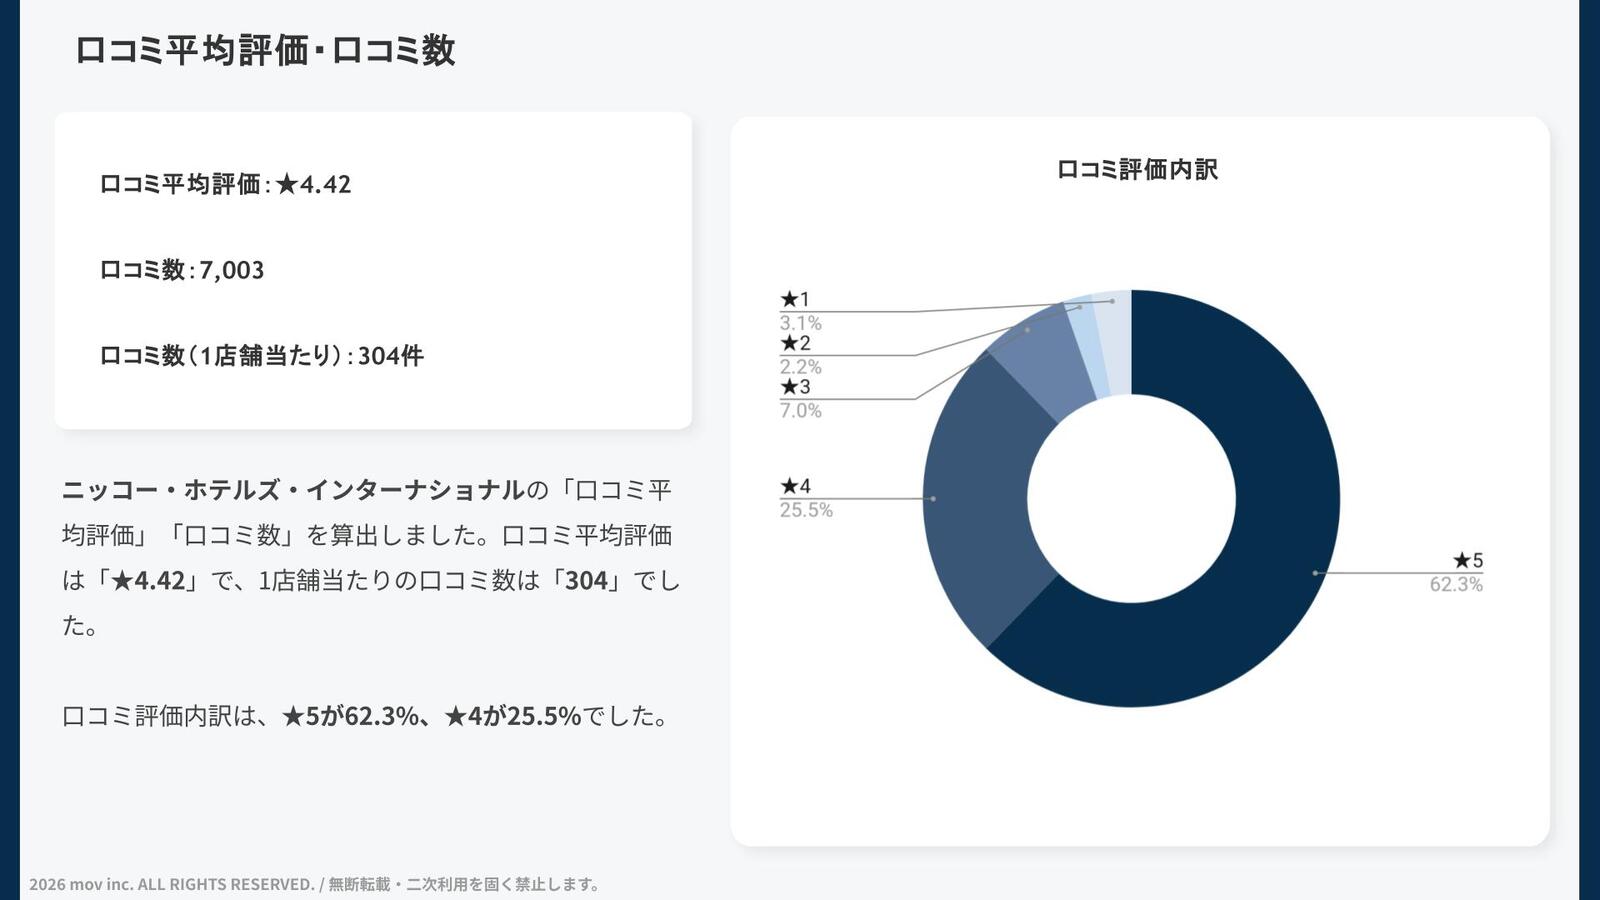Click the slide heading 口コミ平均評価・口コミ数

[x=265, y=50]
